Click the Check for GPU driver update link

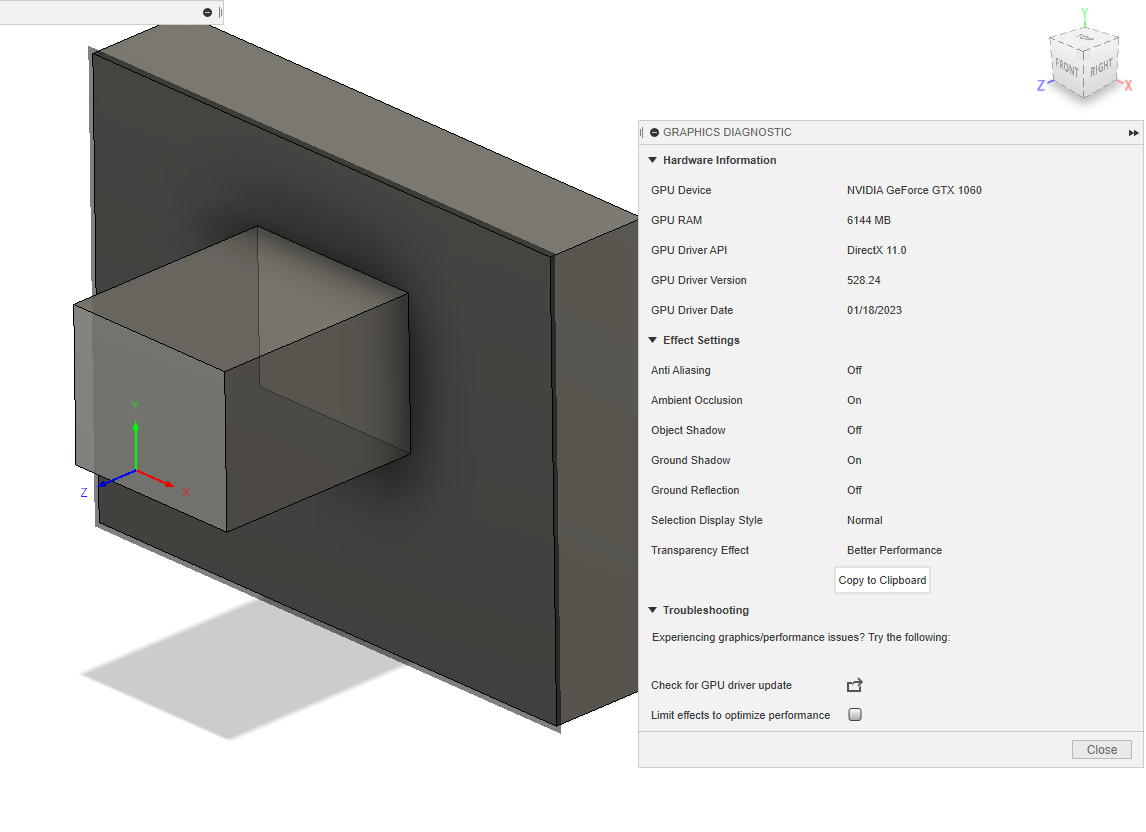(x=720, y=685)
